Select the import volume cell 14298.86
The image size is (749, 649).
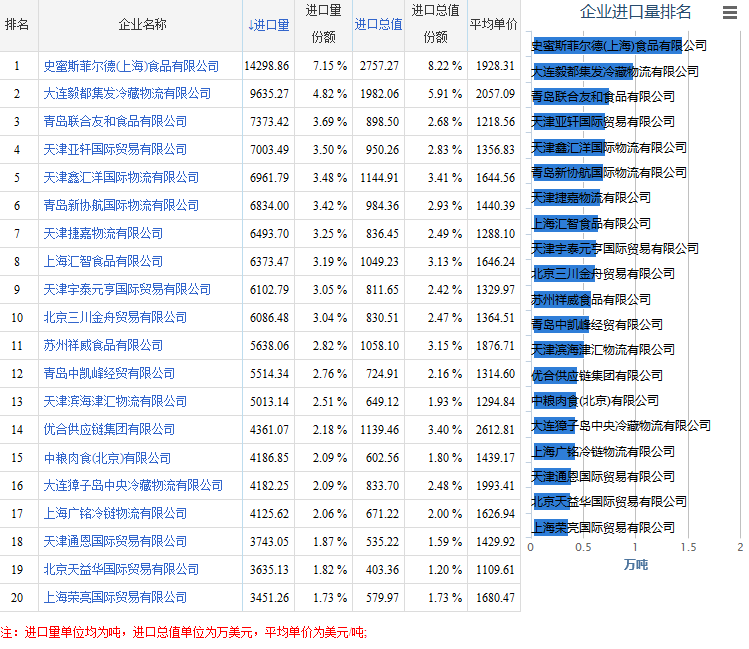267,66
